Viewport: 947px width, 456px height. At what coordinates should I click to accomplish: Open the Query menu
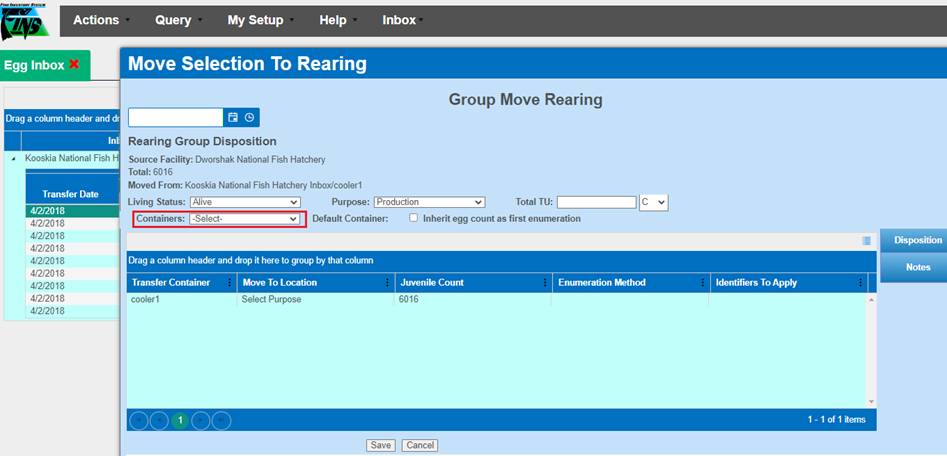click(x=178, y=20)
